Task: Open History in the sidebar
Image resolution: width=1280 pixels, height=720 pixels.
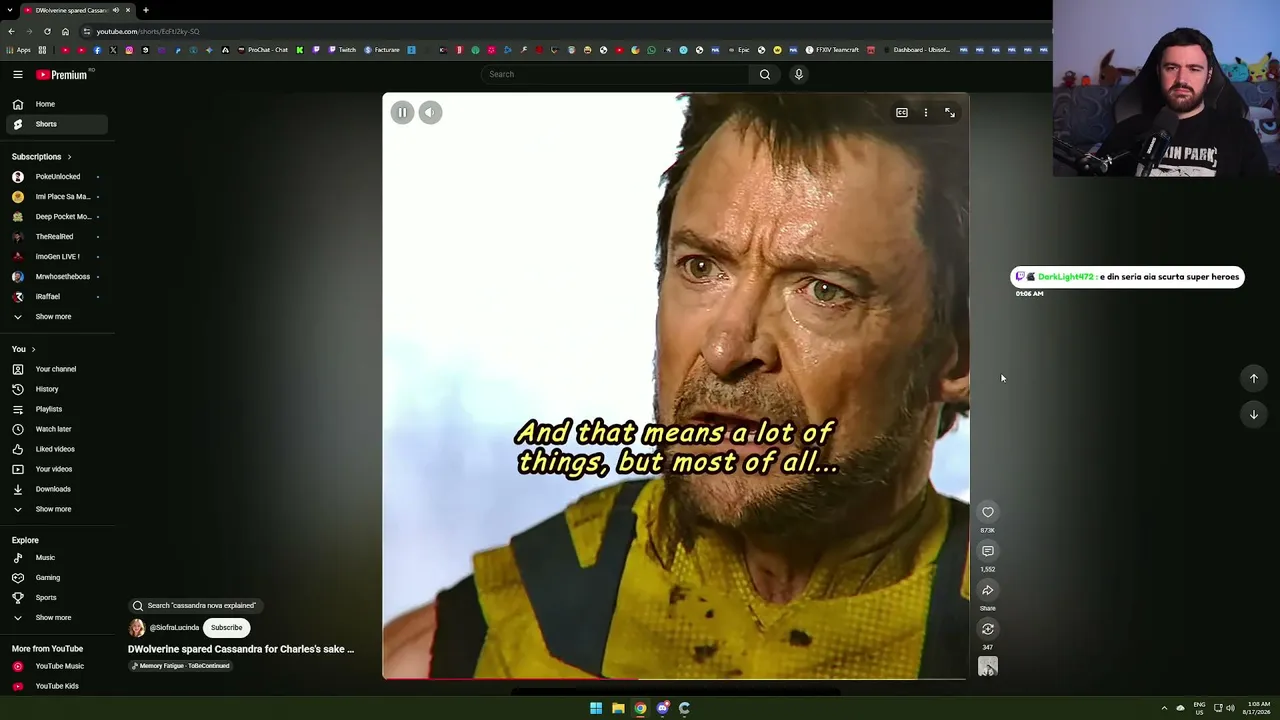Action: pos(56,389)
